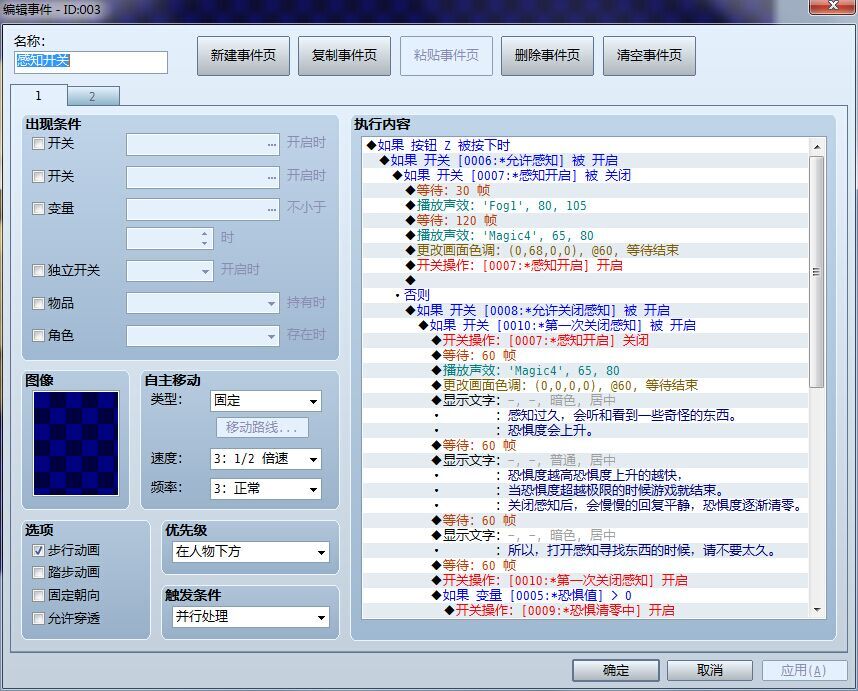Enable the 物品 condition checkbox

[x=38, y=303]
